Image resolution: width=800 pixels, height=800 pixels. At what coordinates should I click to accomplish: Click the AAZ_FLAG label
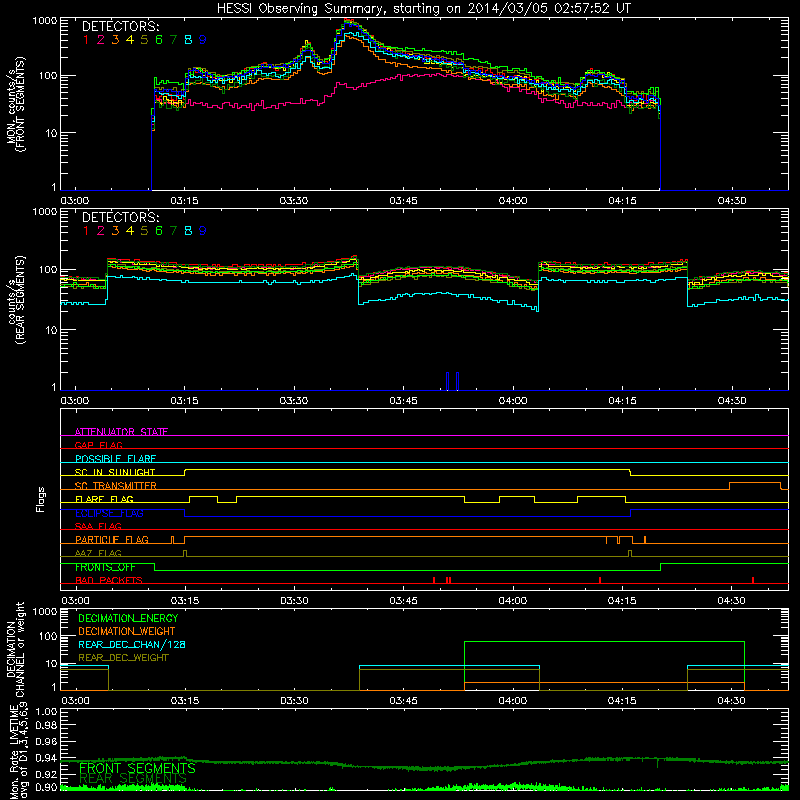pos(98,553)
